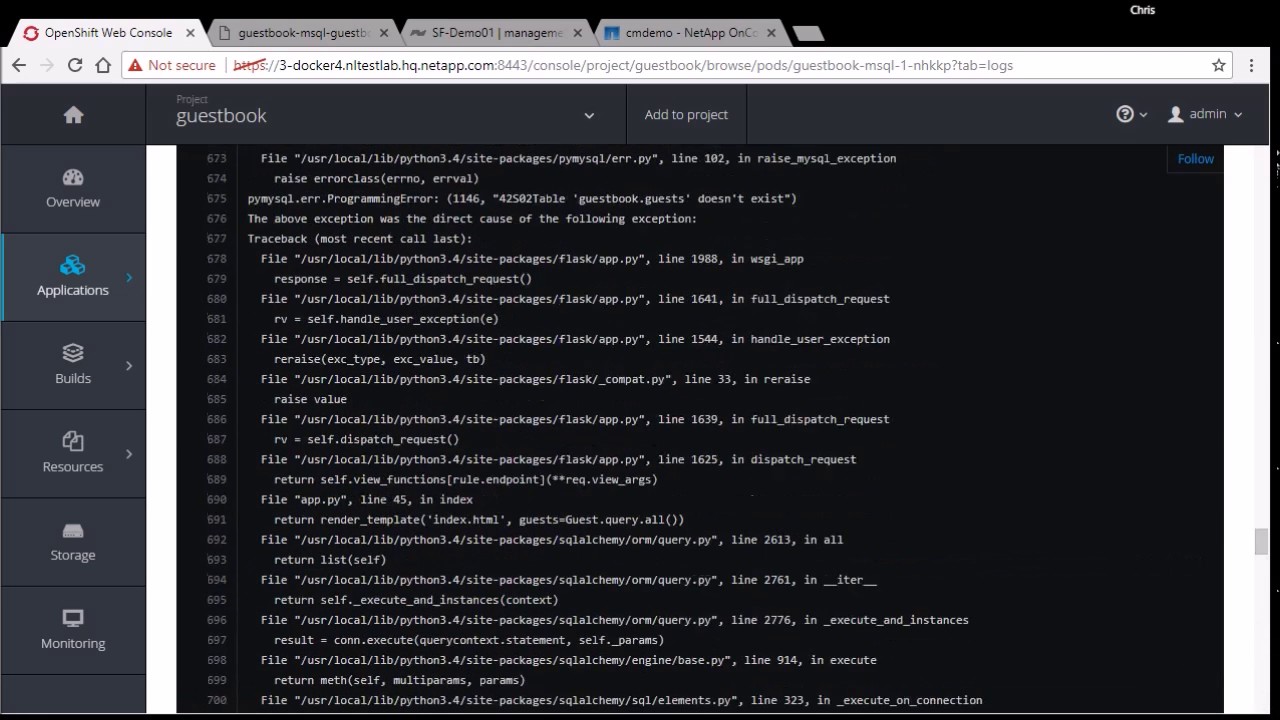Viewport: 1280px width, 720px height.
Task: Click the render_template index.html log line
Action: click(479, 520)
